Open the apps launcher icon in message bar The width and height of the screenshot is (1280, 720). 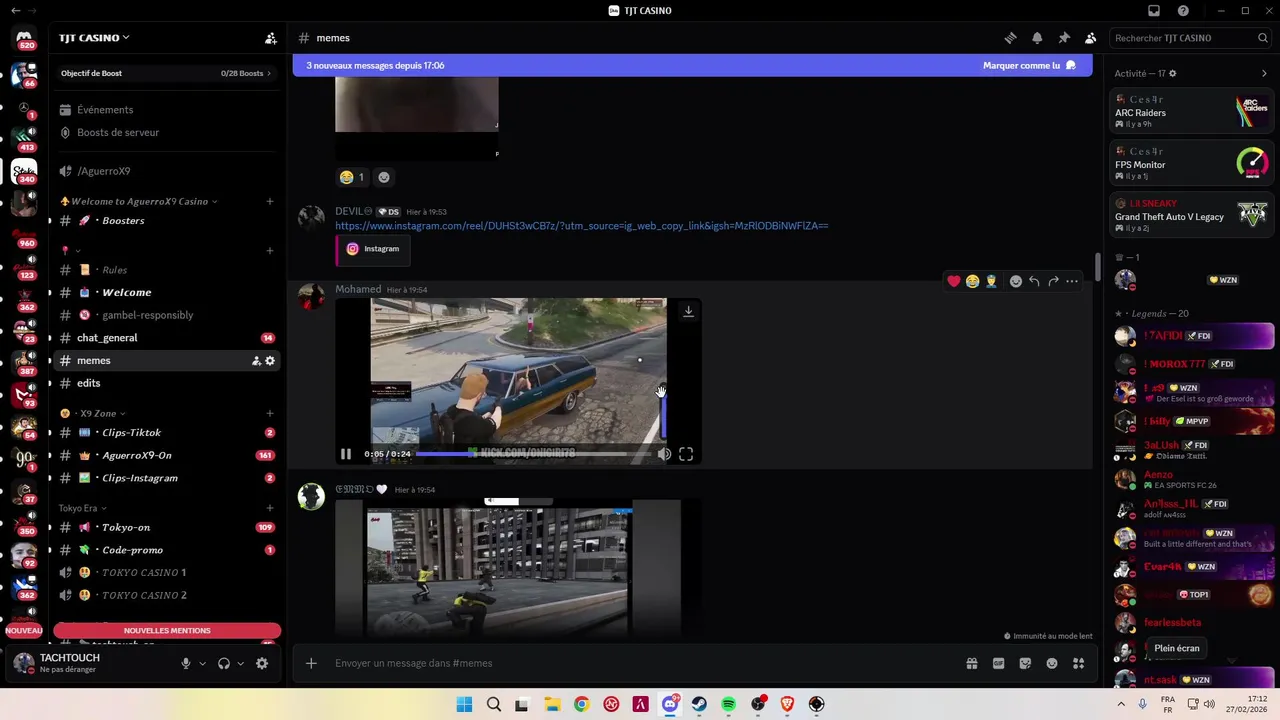[1078, 663]
